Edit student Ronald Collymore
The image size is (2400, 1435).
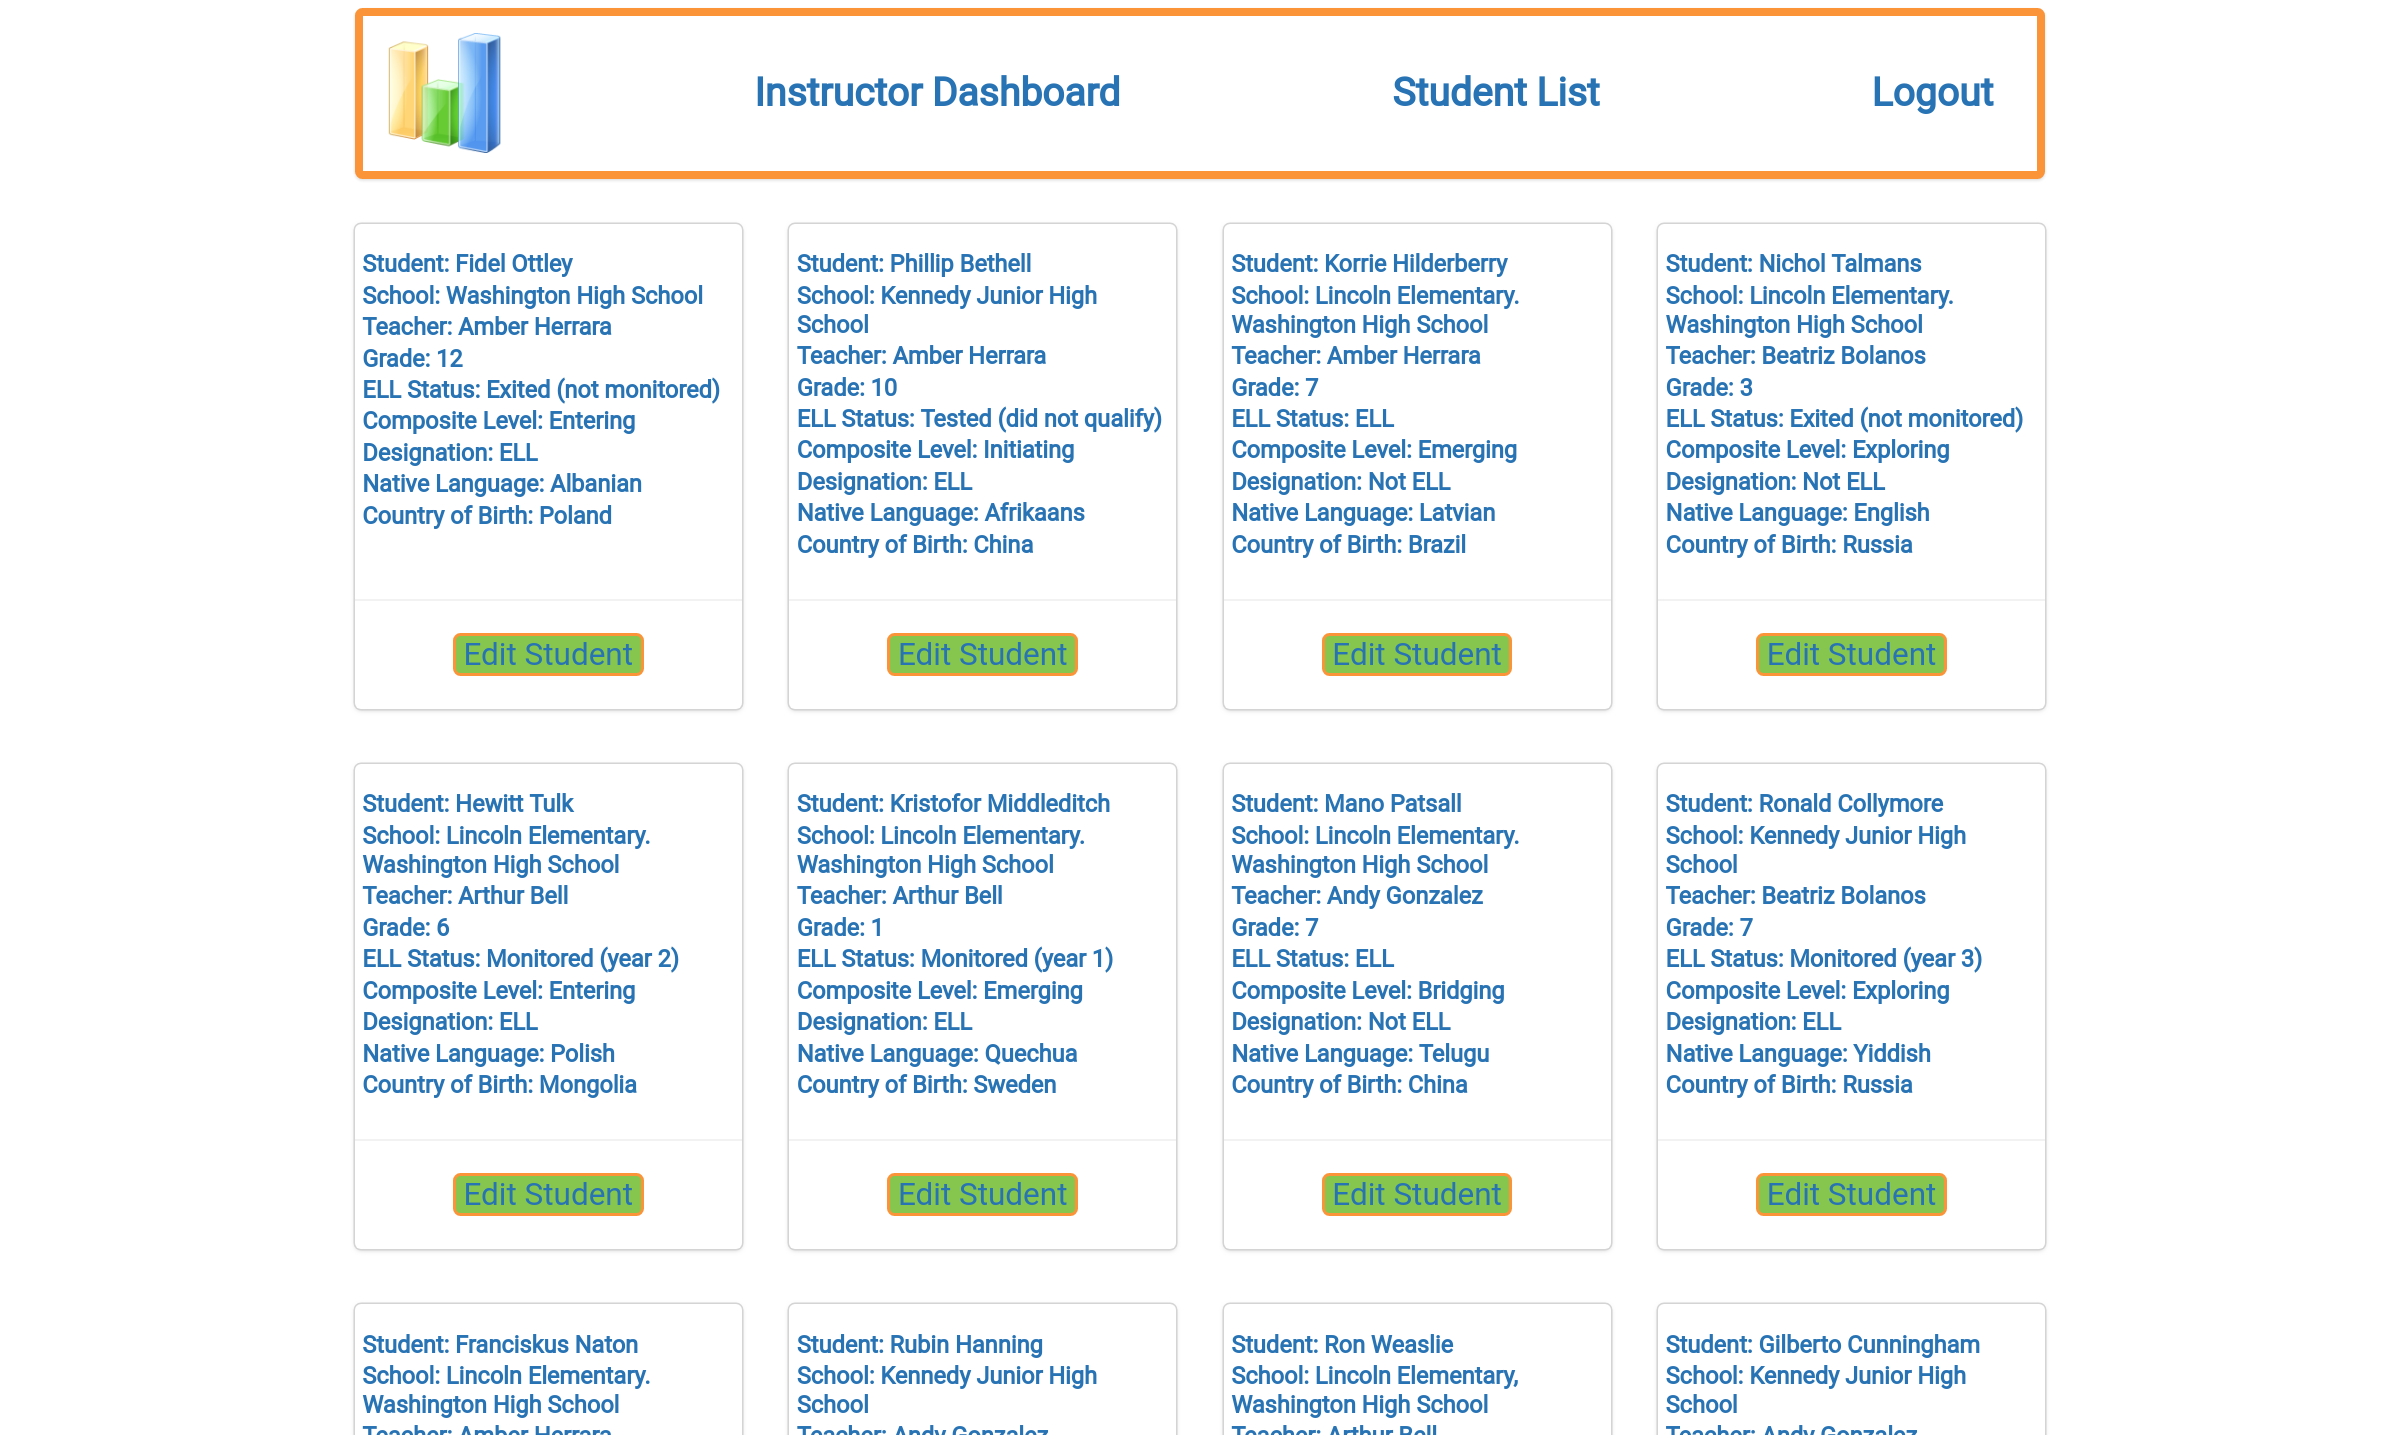[x=1850, y=1194]
